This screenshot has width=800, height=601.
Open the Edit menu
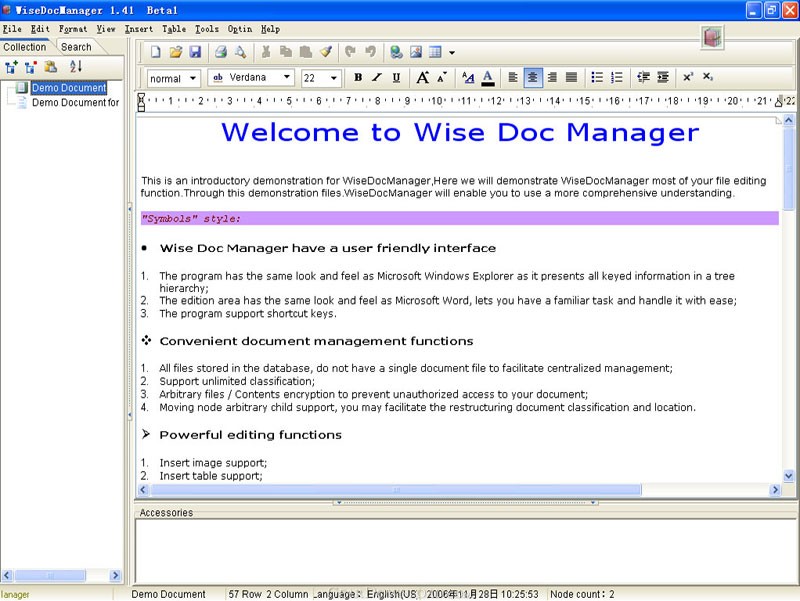(40, 29)
